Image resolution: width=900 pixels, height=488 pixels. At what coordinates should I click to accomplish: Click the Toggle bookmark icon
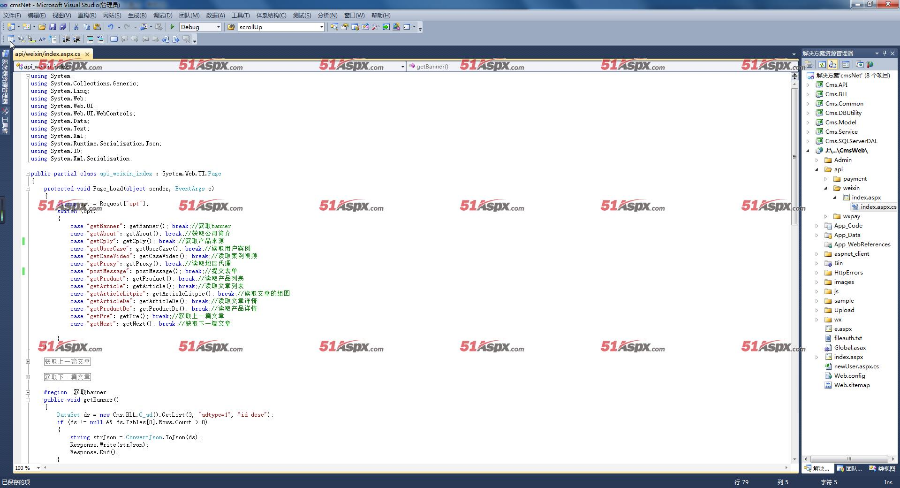[x=114, y=39]
